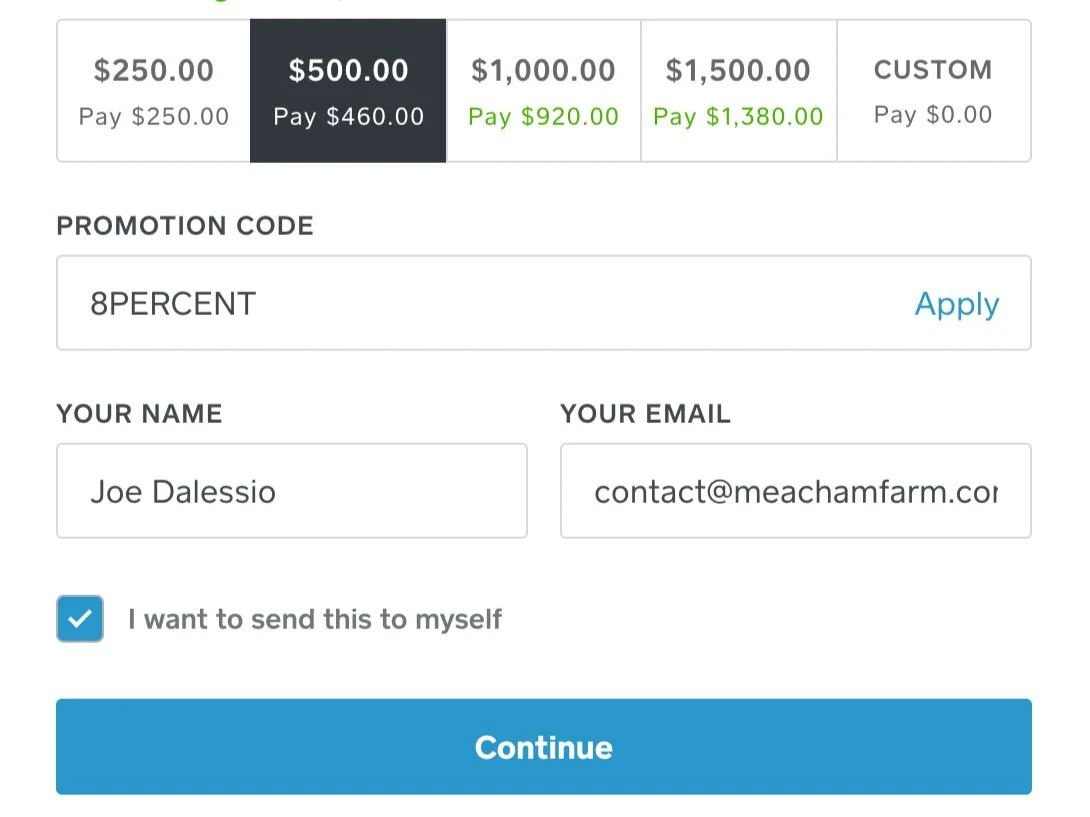Click the Apply promotion code link
Image resolution: width=1090 pixels, height=817 pixels.
pyautogui.click(x=956, y=304)
